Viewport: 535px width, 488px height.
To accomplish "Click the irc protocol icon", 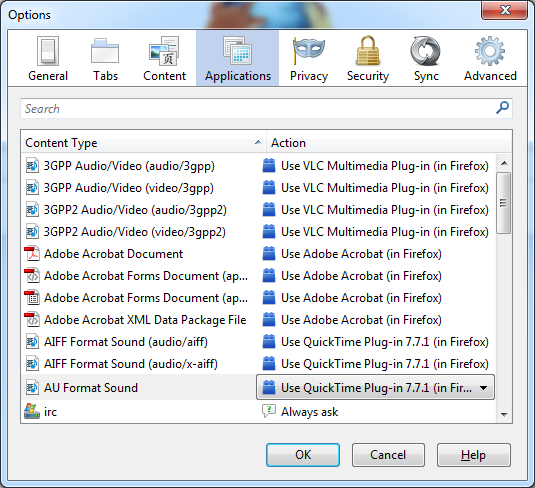I will (x=32, y=412).
